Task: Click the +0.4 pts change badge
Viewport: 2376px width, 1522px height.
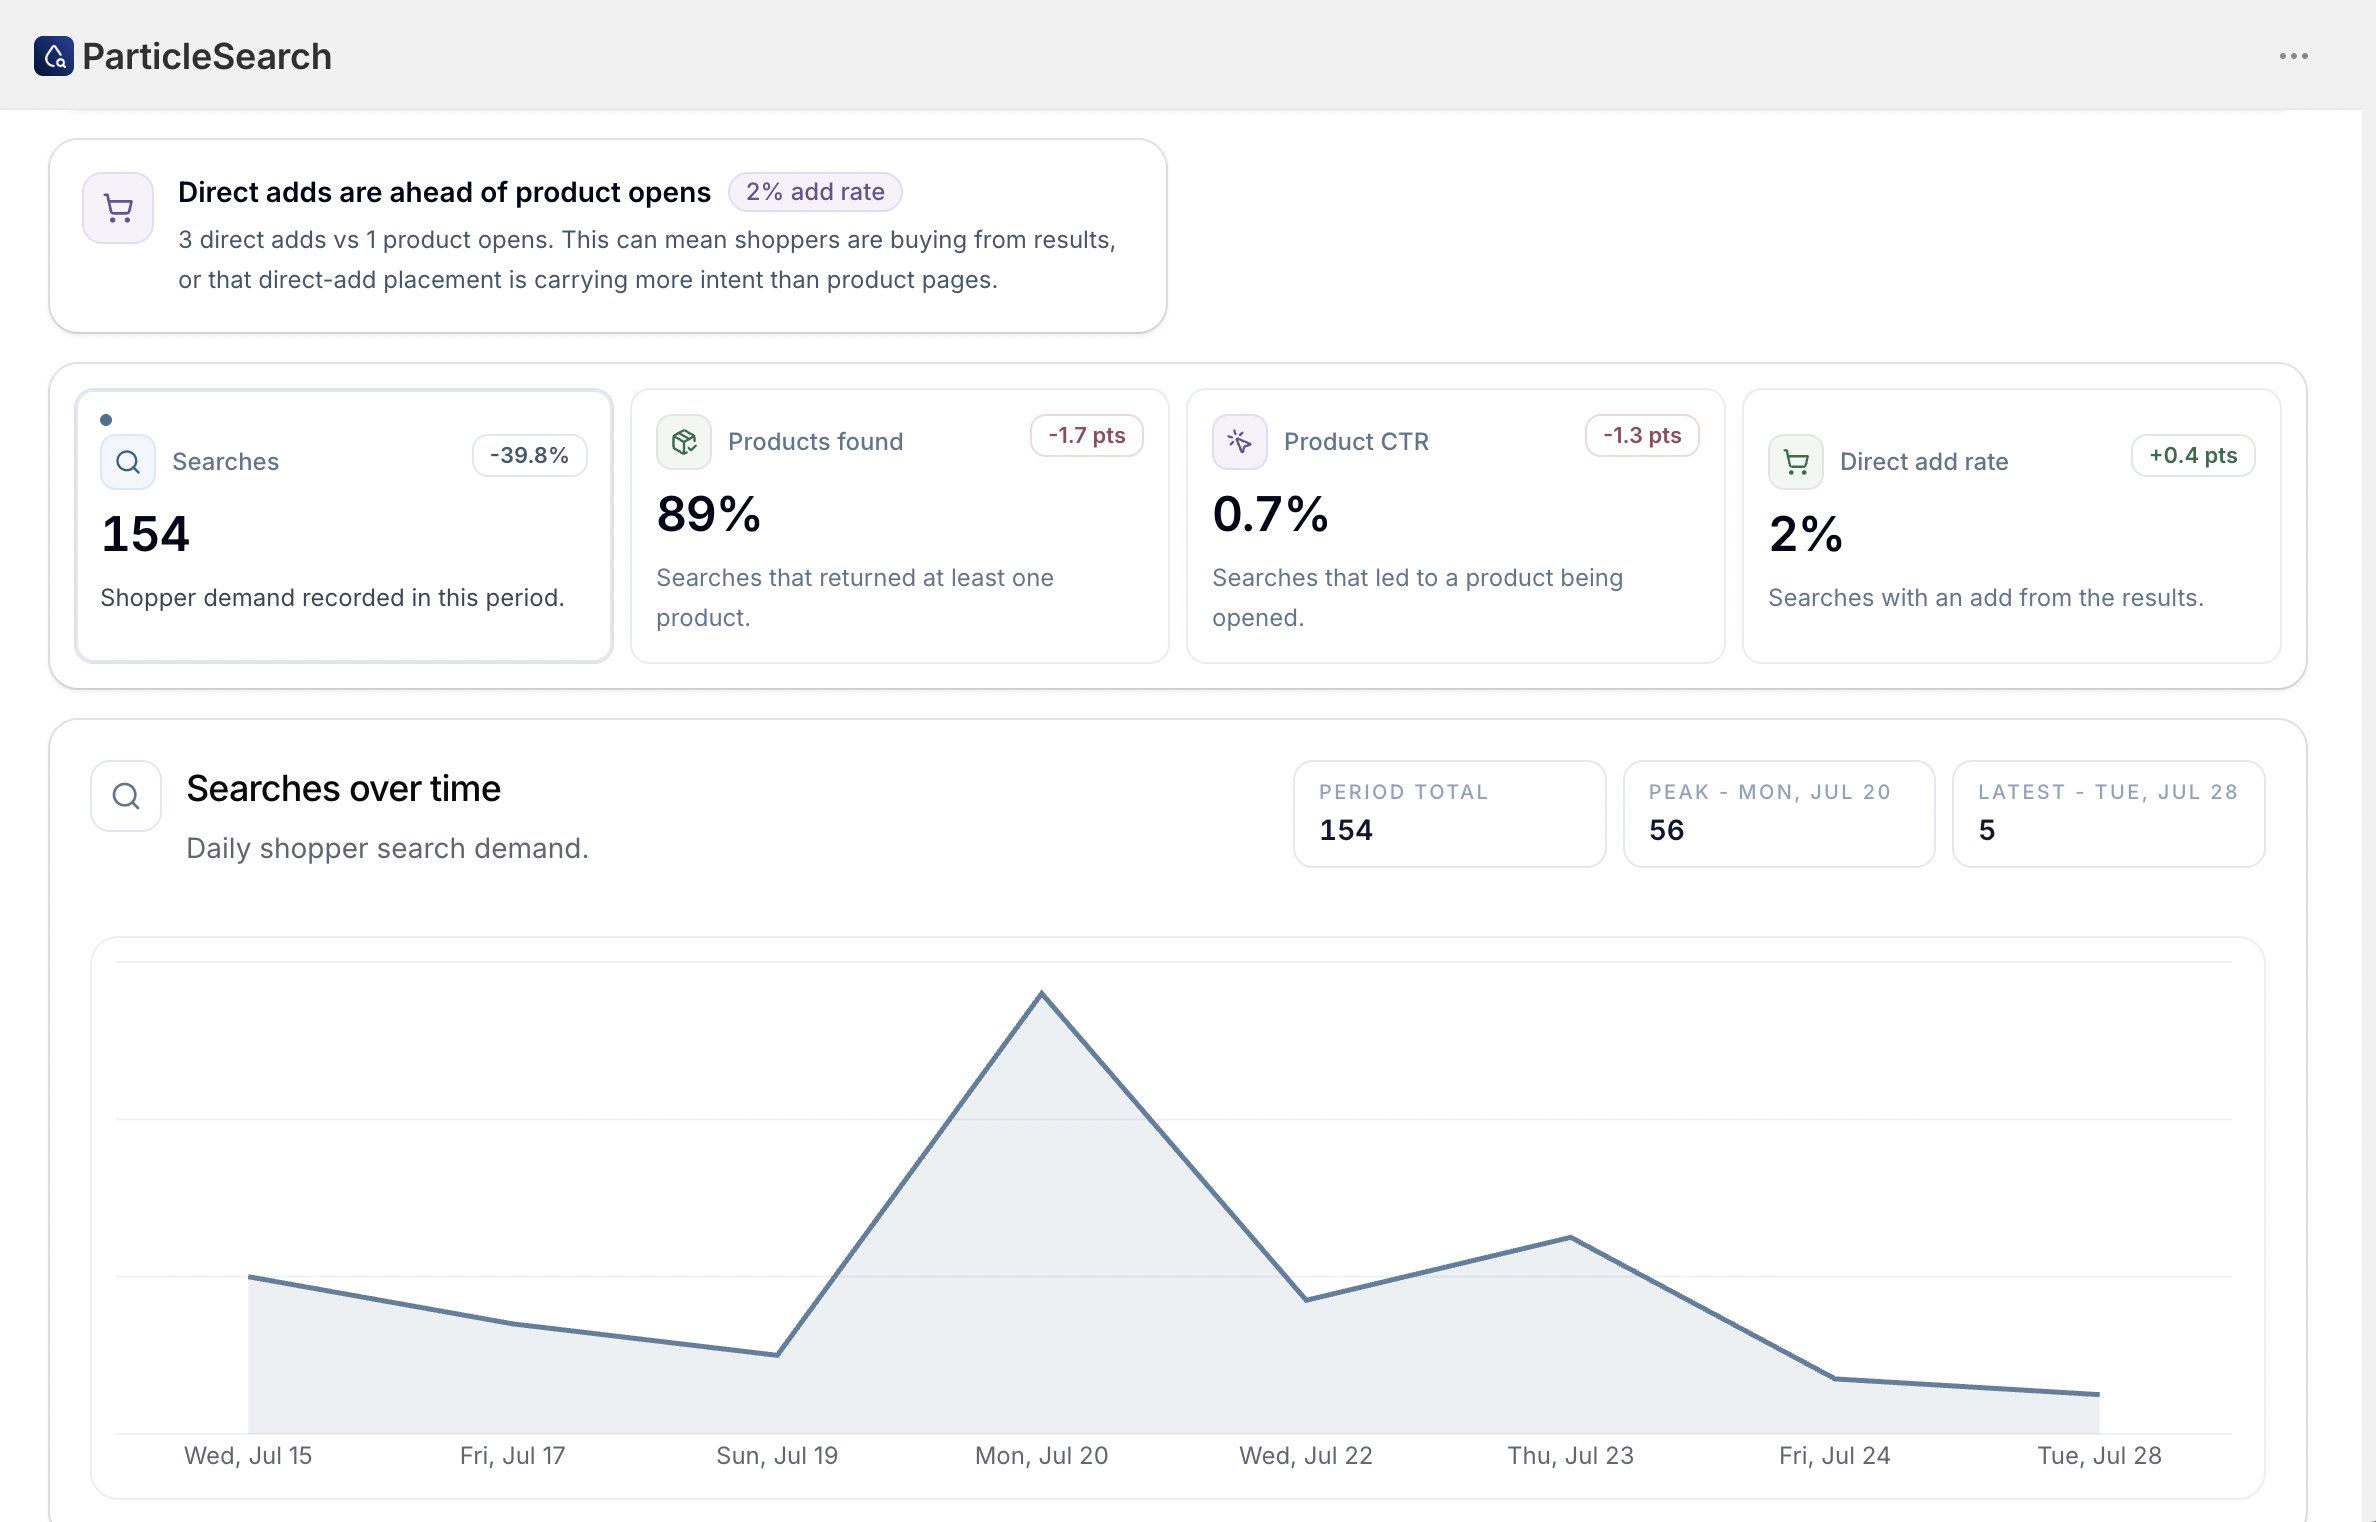Action: pos(2193,456)
